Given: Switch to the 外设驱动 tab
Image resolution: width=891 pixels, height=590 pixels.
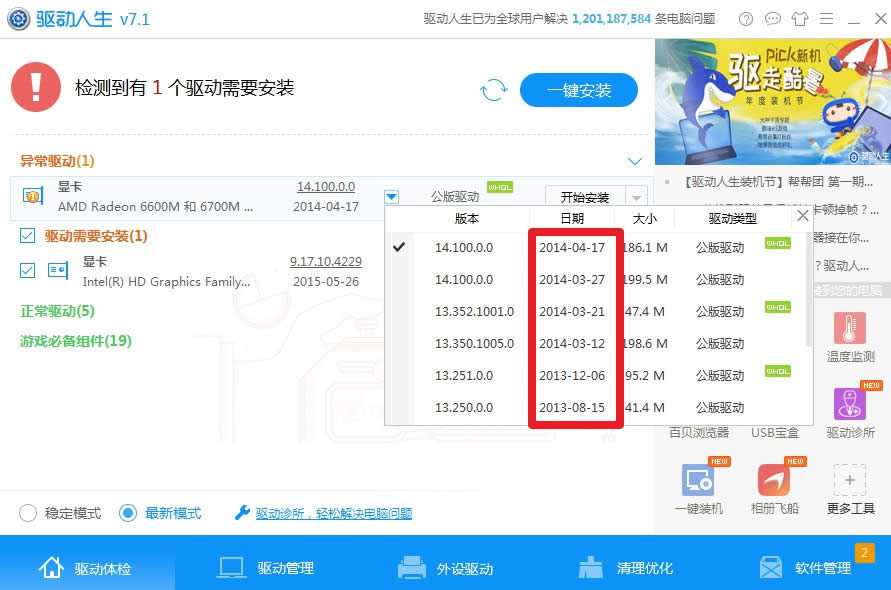Looking at the screenshot, I should pos(446,567).
